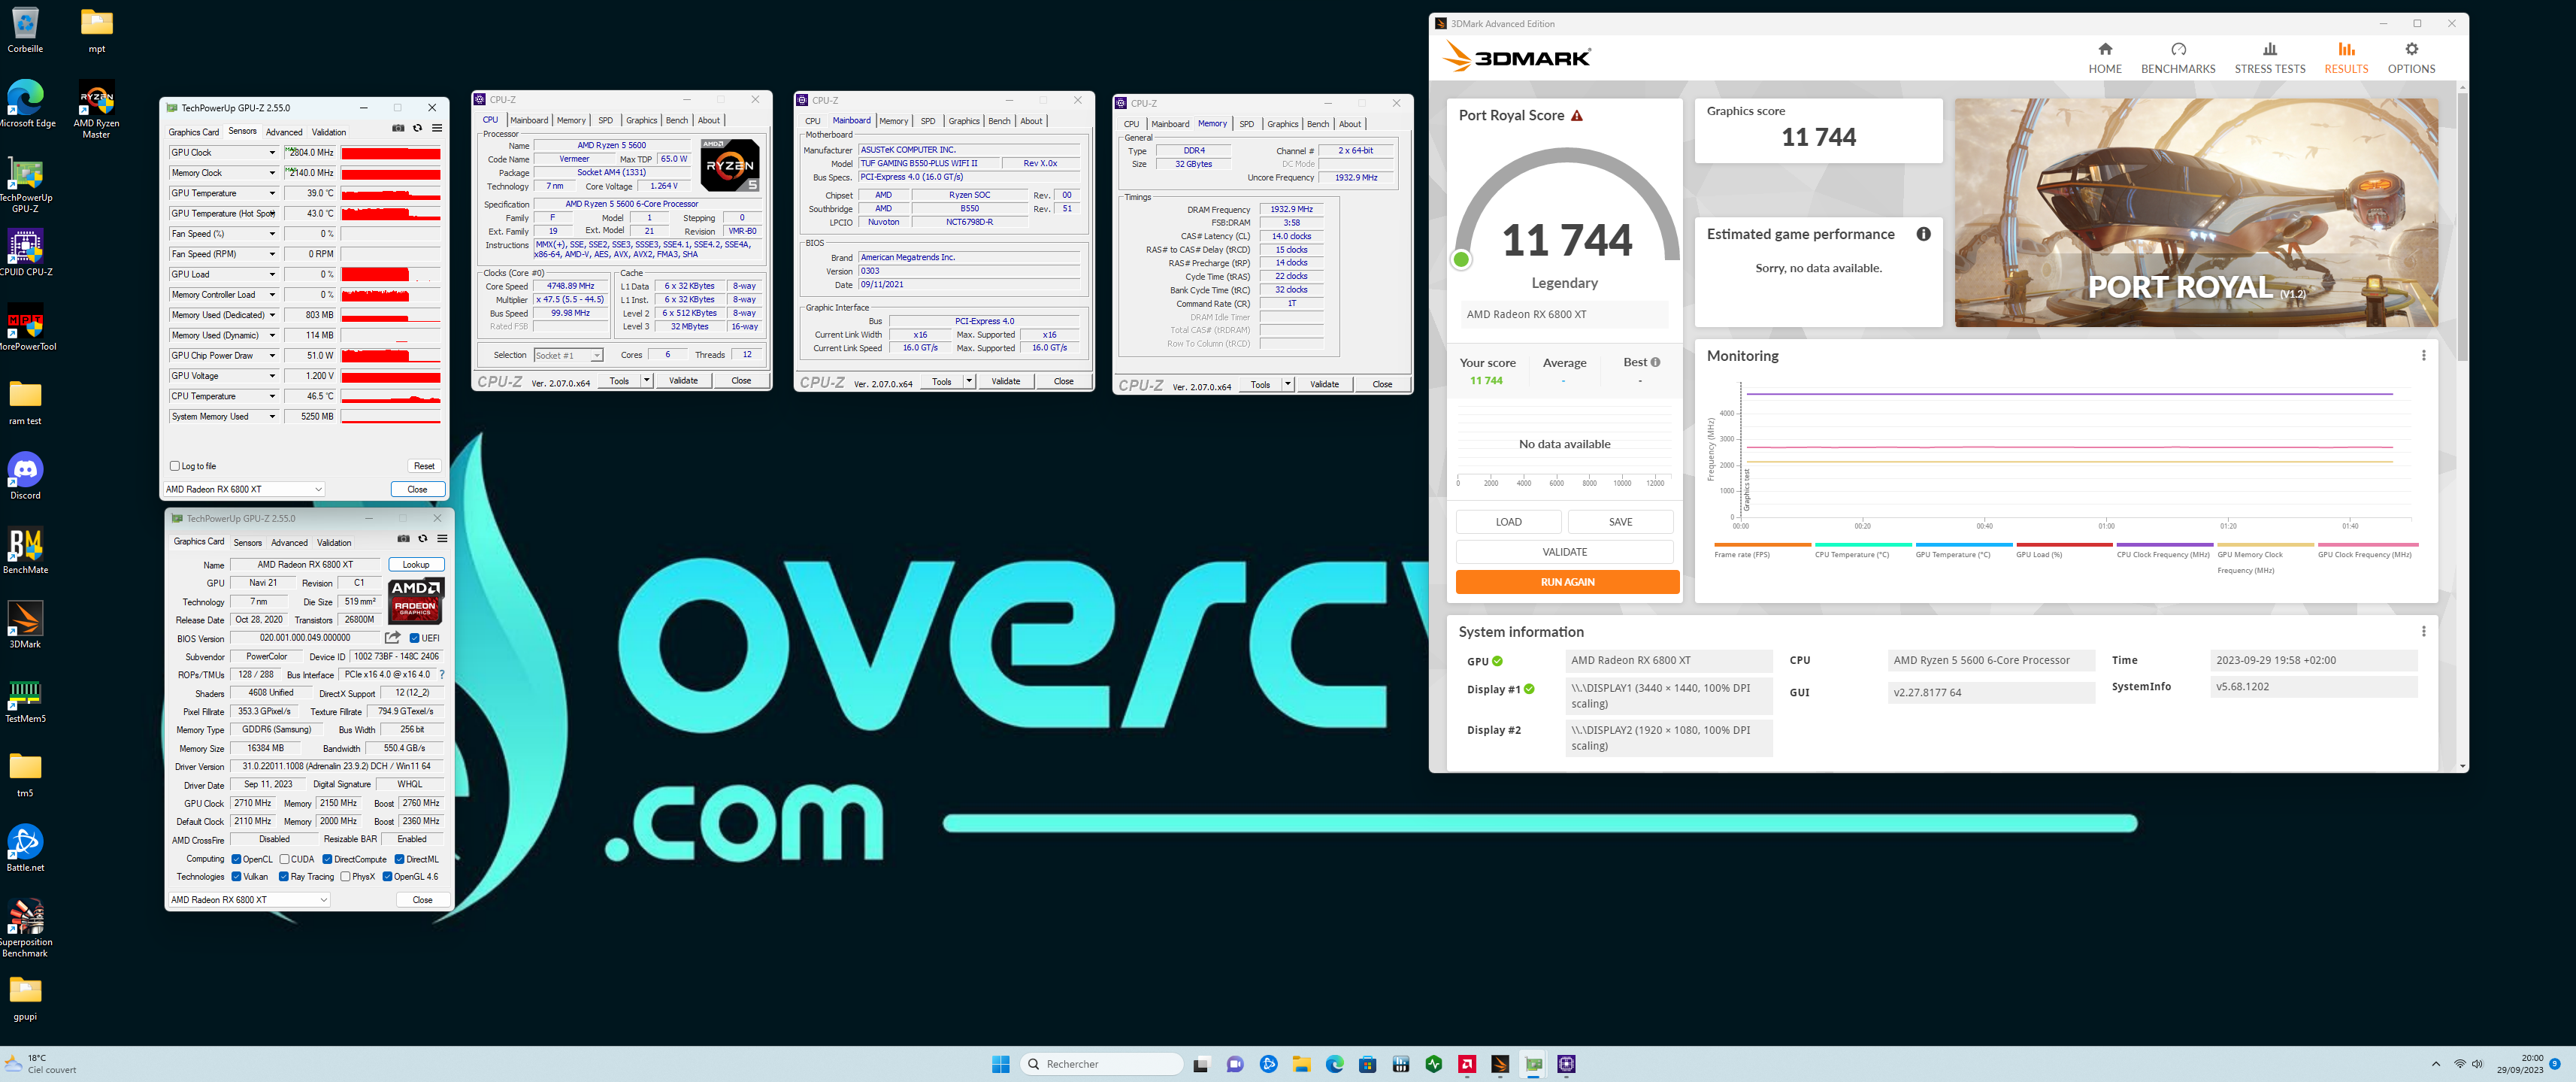Viewport: 2576px width, 1082px height.
Task: Open 3DMark BENCHMARKS section
Action: (x=2177, y=58)
